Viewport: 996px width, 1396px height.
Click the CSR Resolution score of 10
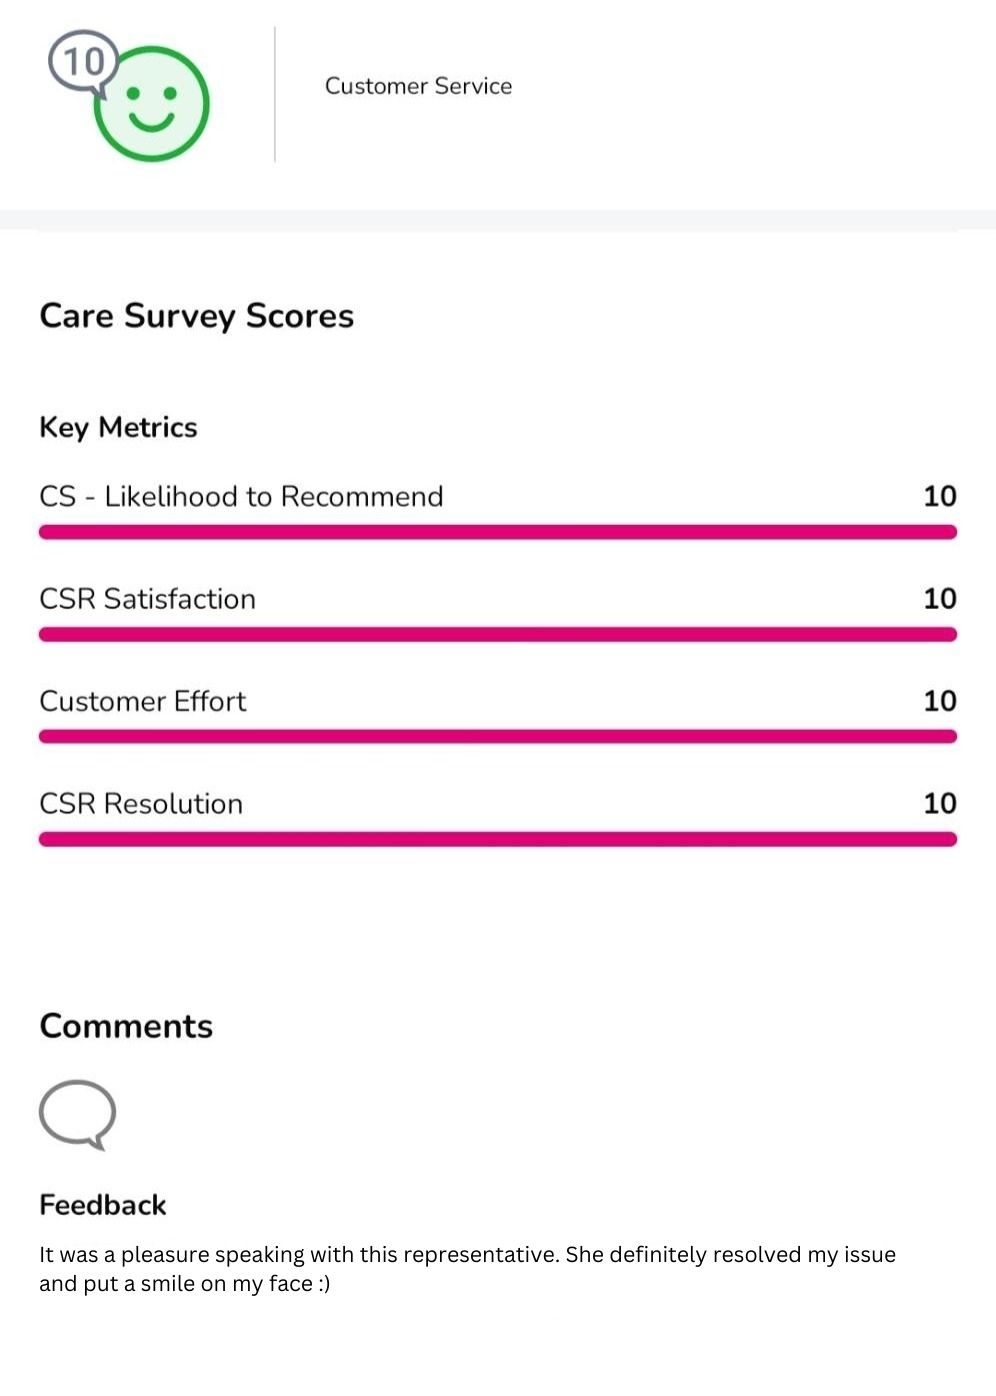click(x=939, y=803)
